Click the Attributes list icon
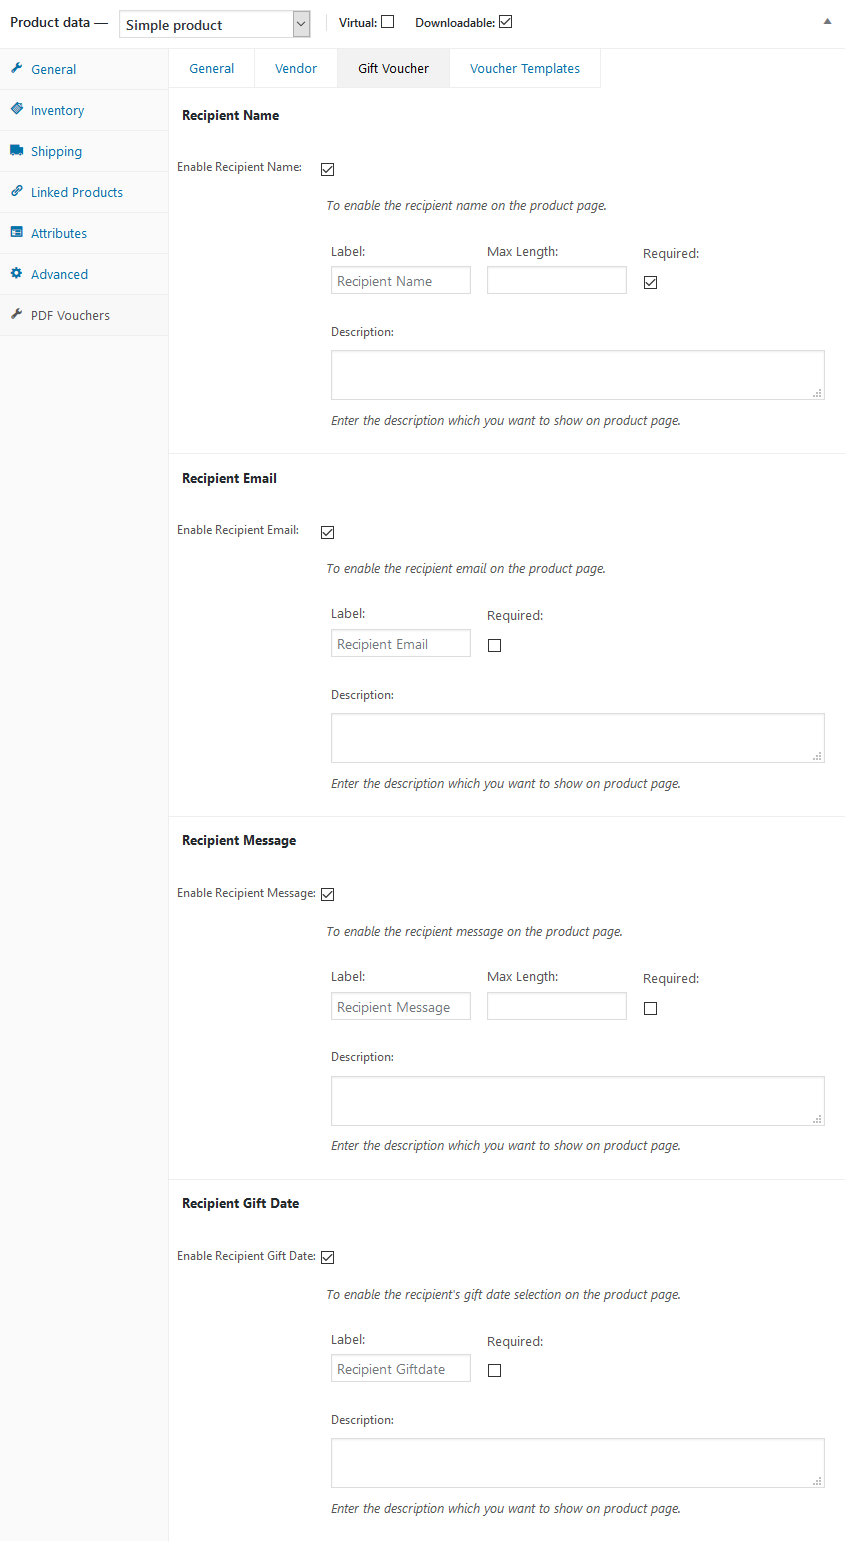845x1541 pixels. (17, 233)
